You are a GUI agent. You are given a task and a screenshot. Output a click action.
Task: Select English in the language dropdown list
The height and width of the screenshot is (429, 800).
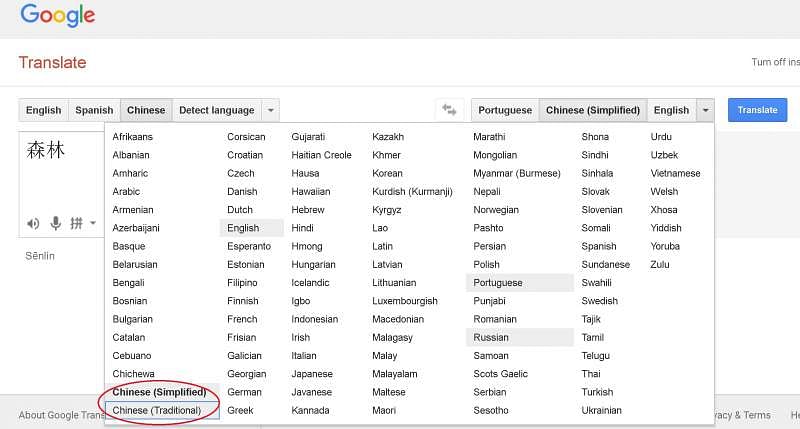(252, 228)
